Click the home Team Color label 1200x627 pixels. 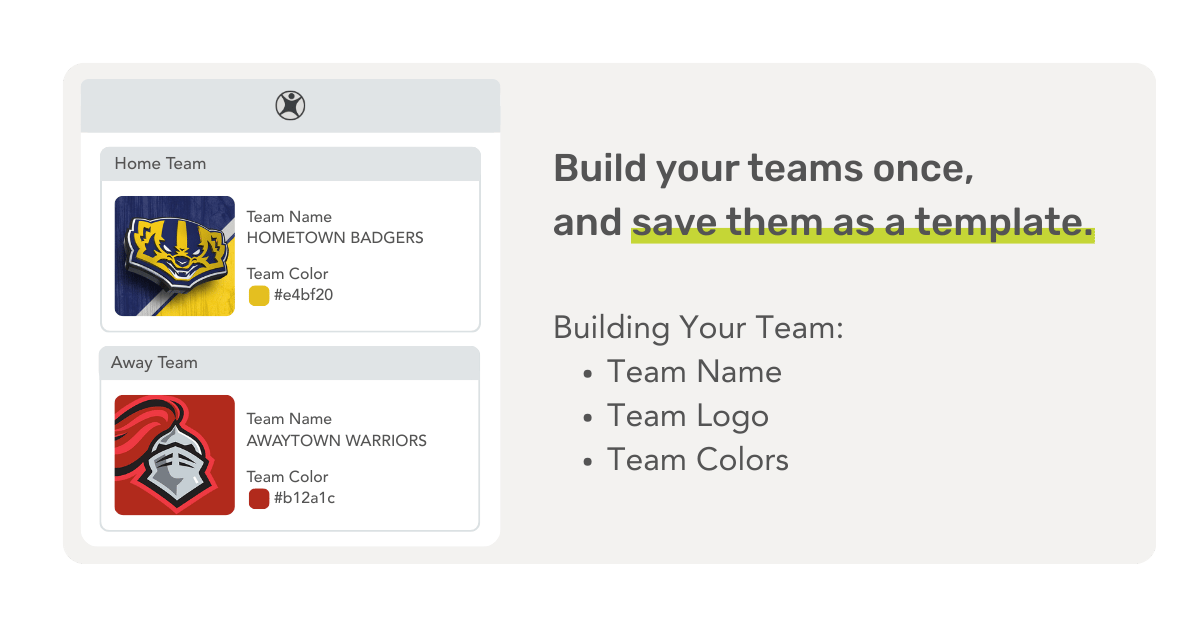point(287,274)
